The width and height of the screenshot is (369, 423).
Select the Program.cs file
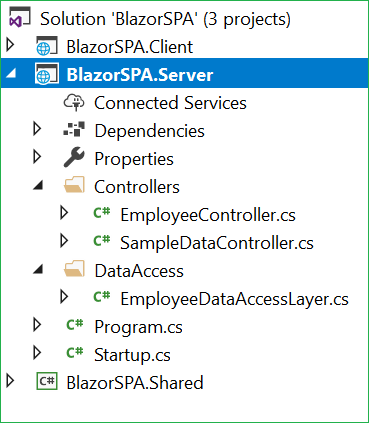[x=138, y=327]
